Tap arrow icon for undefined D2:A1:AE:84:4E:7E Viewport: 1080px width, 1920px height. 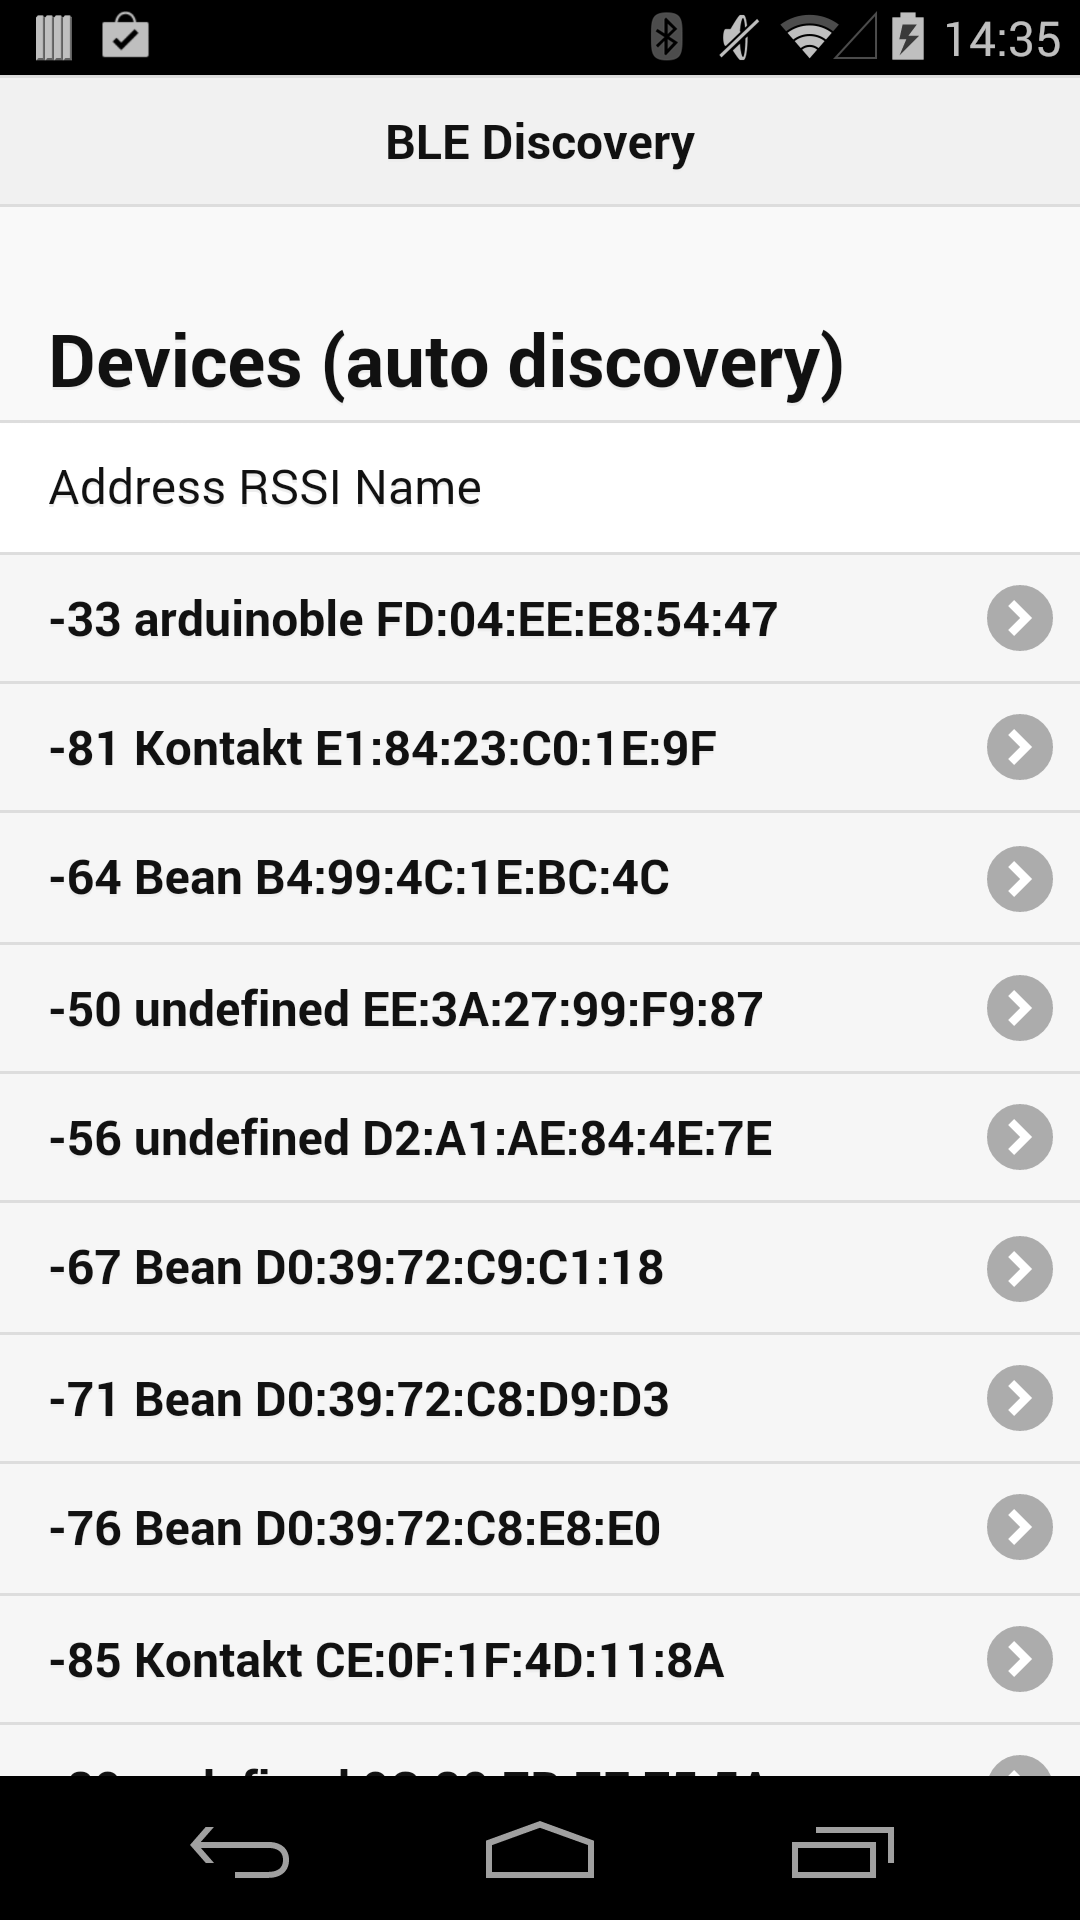click(x=1019, y=1137)
